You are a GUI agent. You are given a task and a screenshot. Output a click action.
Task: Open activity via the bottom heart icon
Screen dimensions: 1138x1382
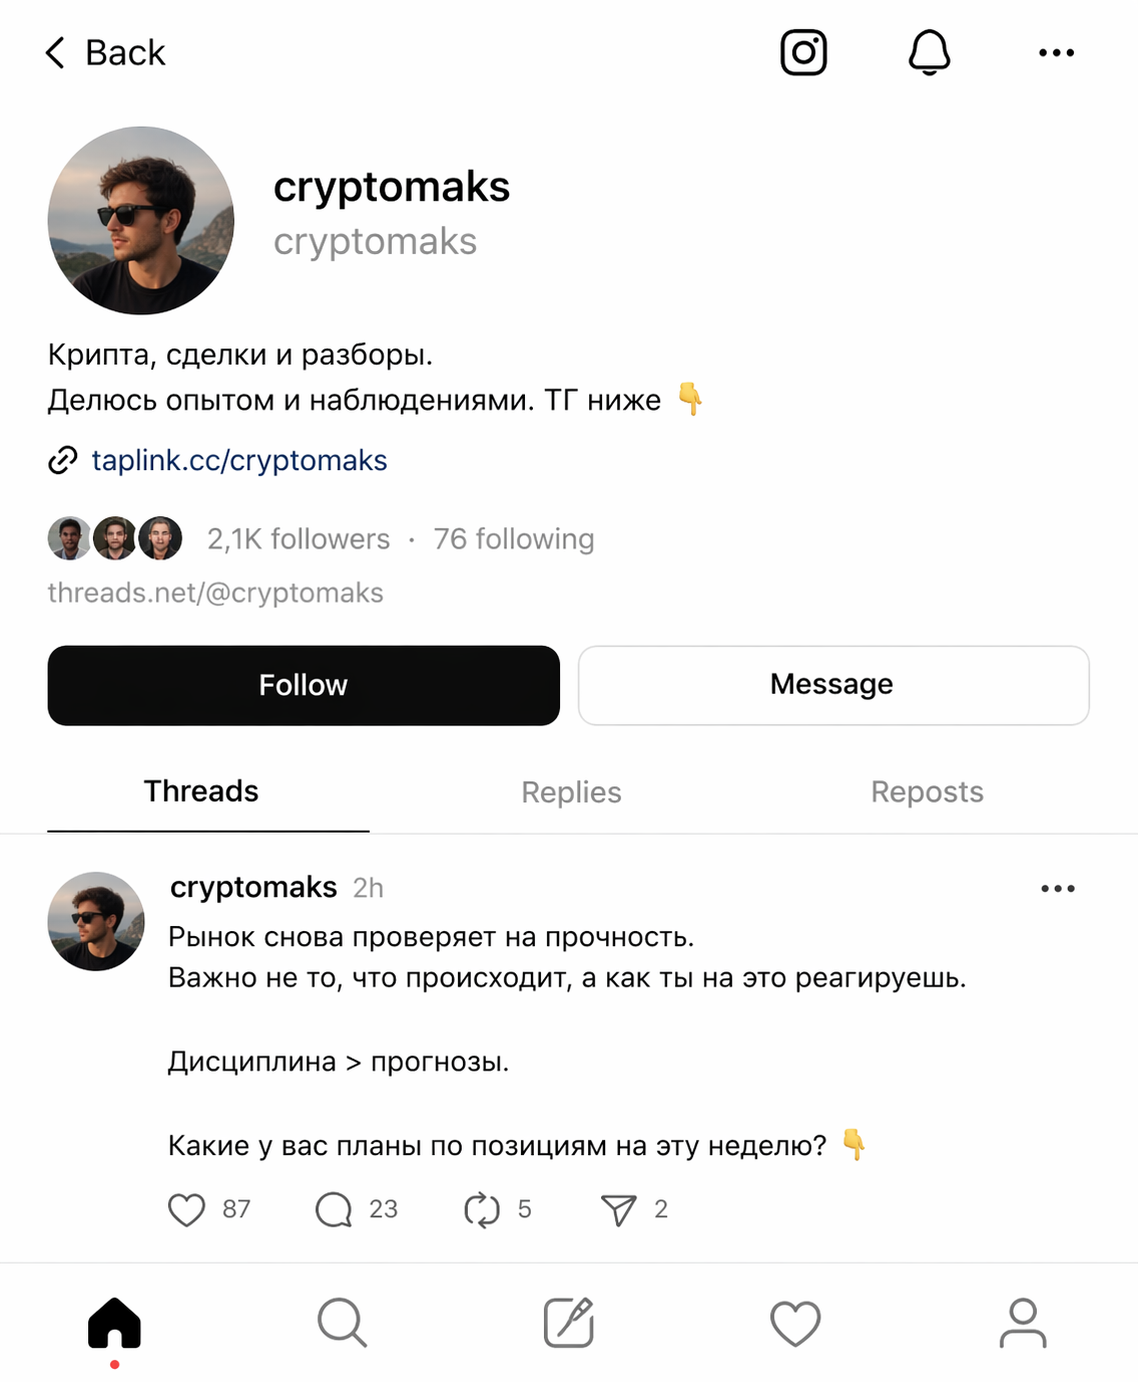(x=795, y=1322)
